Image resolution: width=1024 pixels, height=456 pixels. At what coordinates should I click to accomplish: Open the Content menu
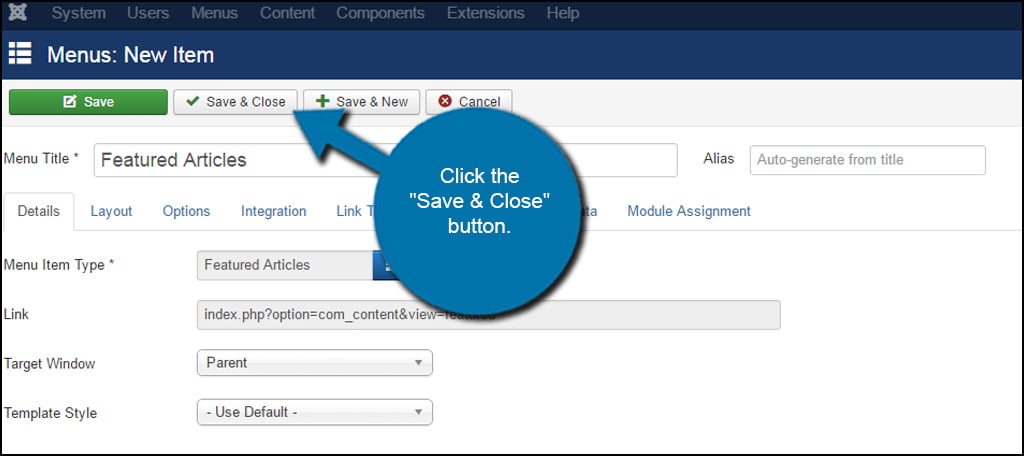tap(287, 13)
